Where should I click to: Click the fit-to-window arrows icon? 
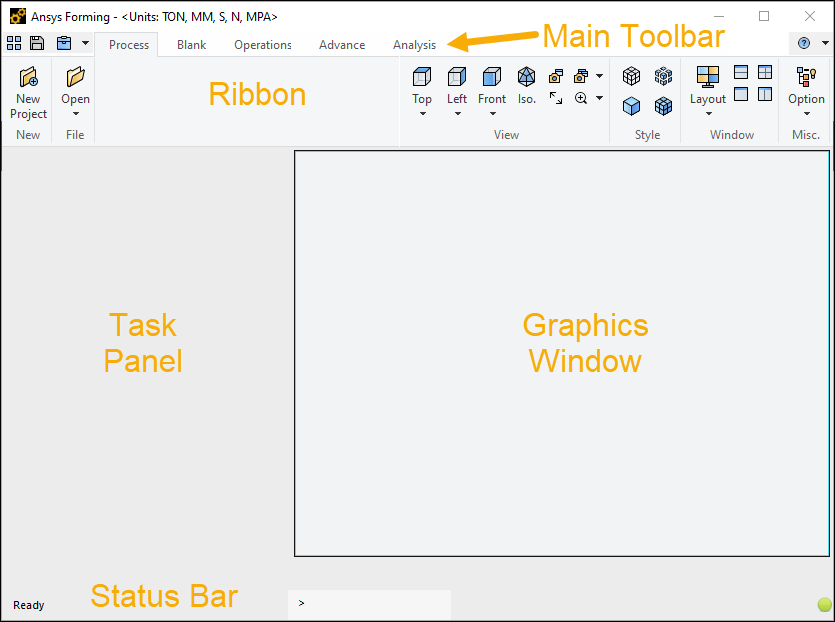point(556,98)
